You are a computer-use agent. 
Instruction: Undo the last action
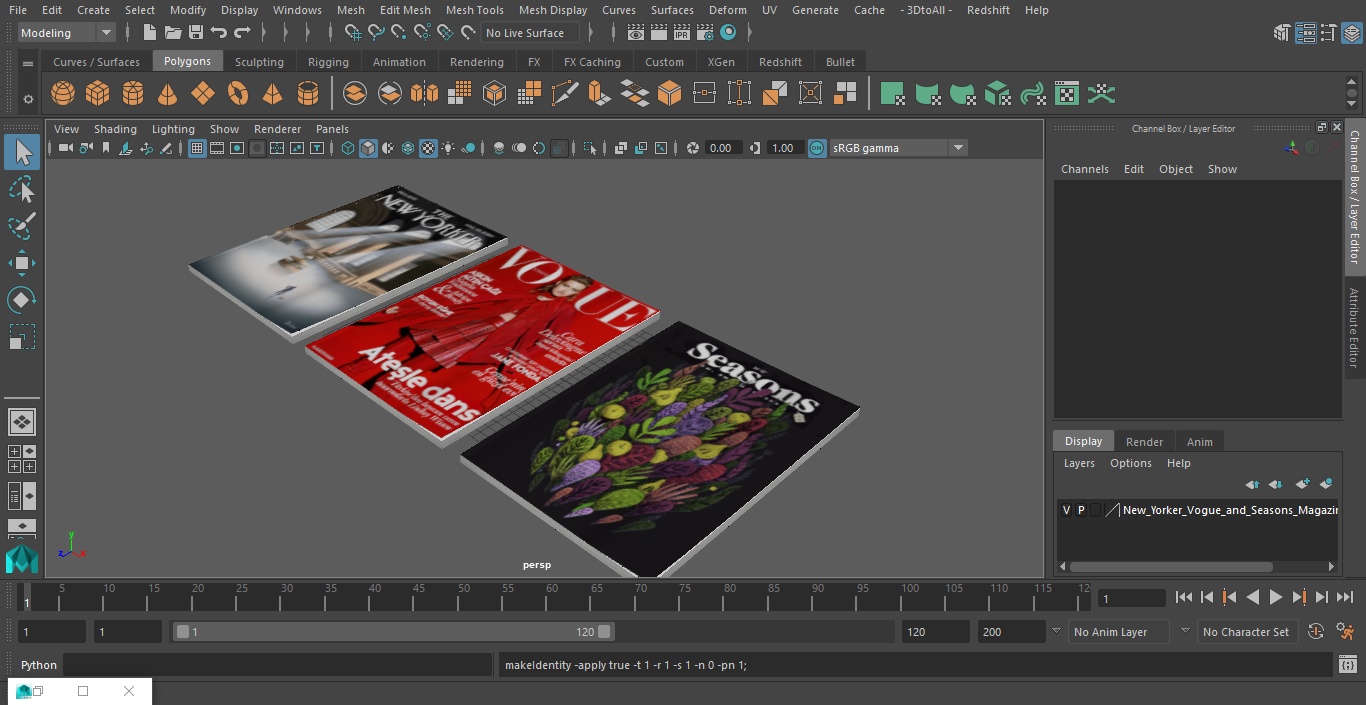pos(219,33)
